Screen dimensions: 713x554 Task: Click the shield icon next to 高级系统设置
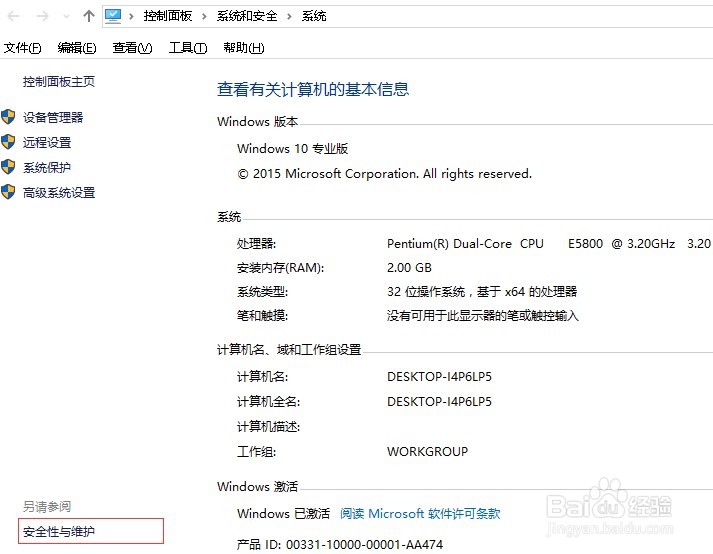pyautogui.click(x=8, y=192)
